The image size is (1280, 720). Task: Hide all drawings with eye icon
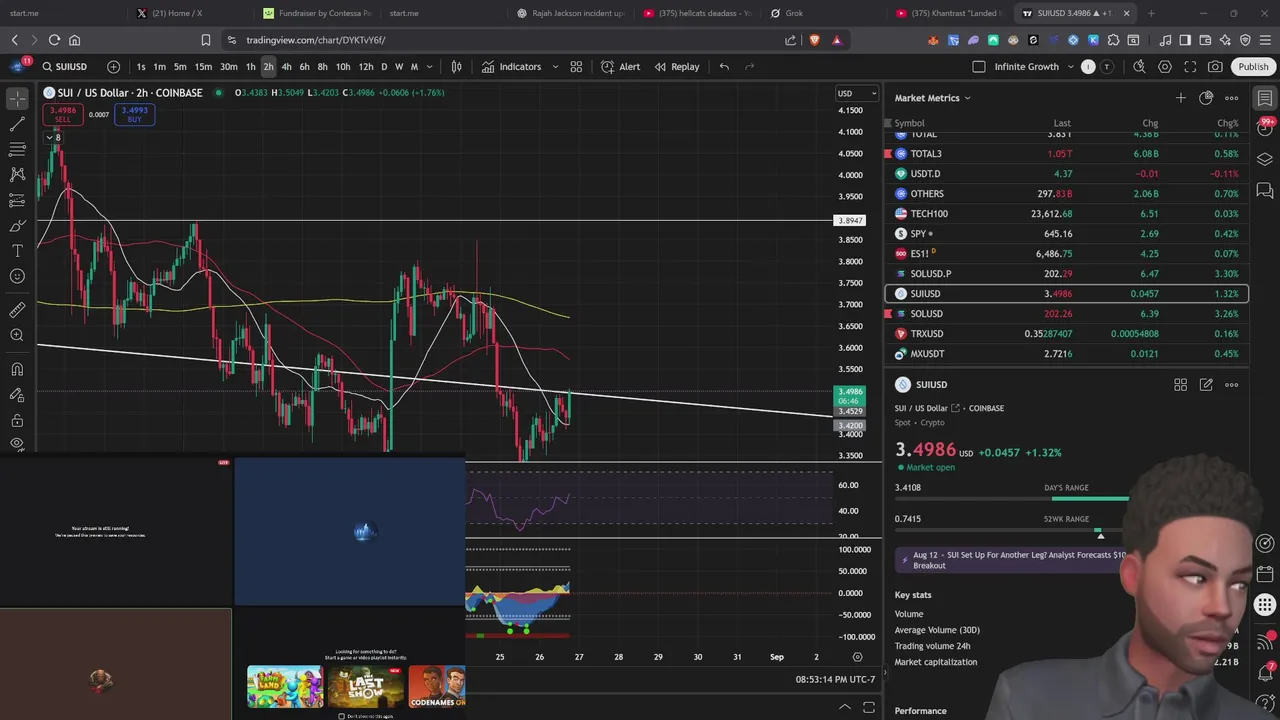17,443
